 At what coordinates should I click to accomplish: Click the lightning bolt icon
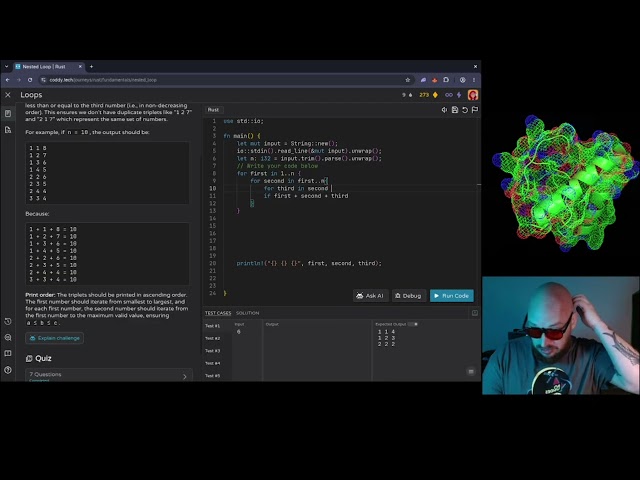[459, 95]
